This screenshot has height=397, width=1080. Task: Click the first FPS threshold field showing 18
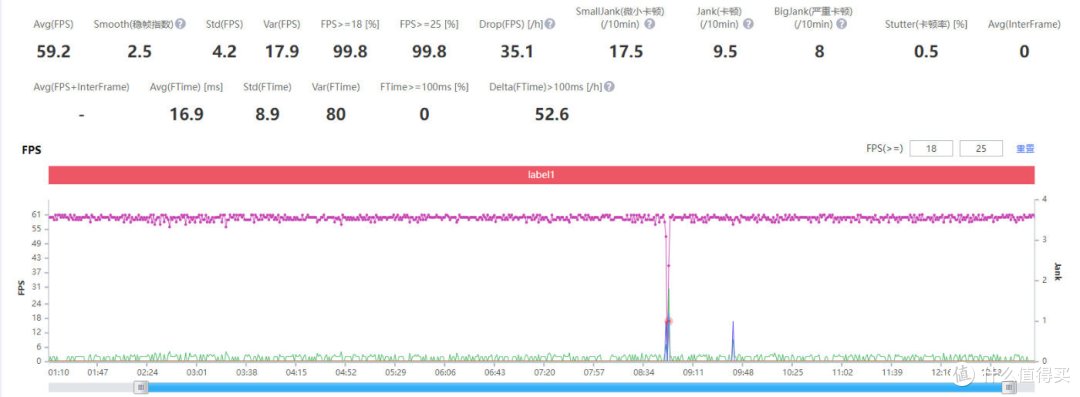tap(931, 148)
